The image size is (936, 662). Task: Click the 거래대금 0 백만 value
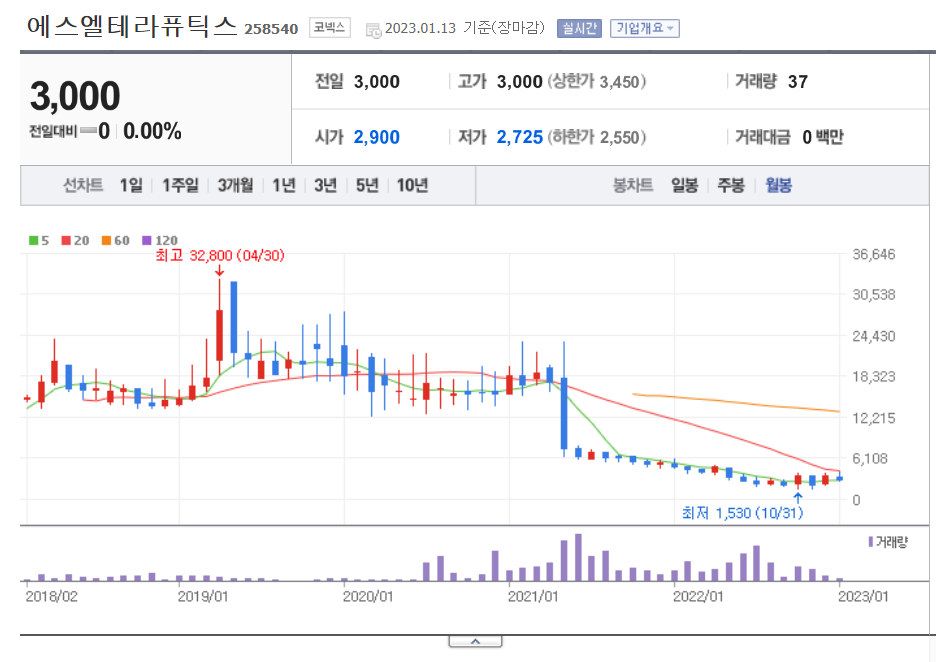823,137
